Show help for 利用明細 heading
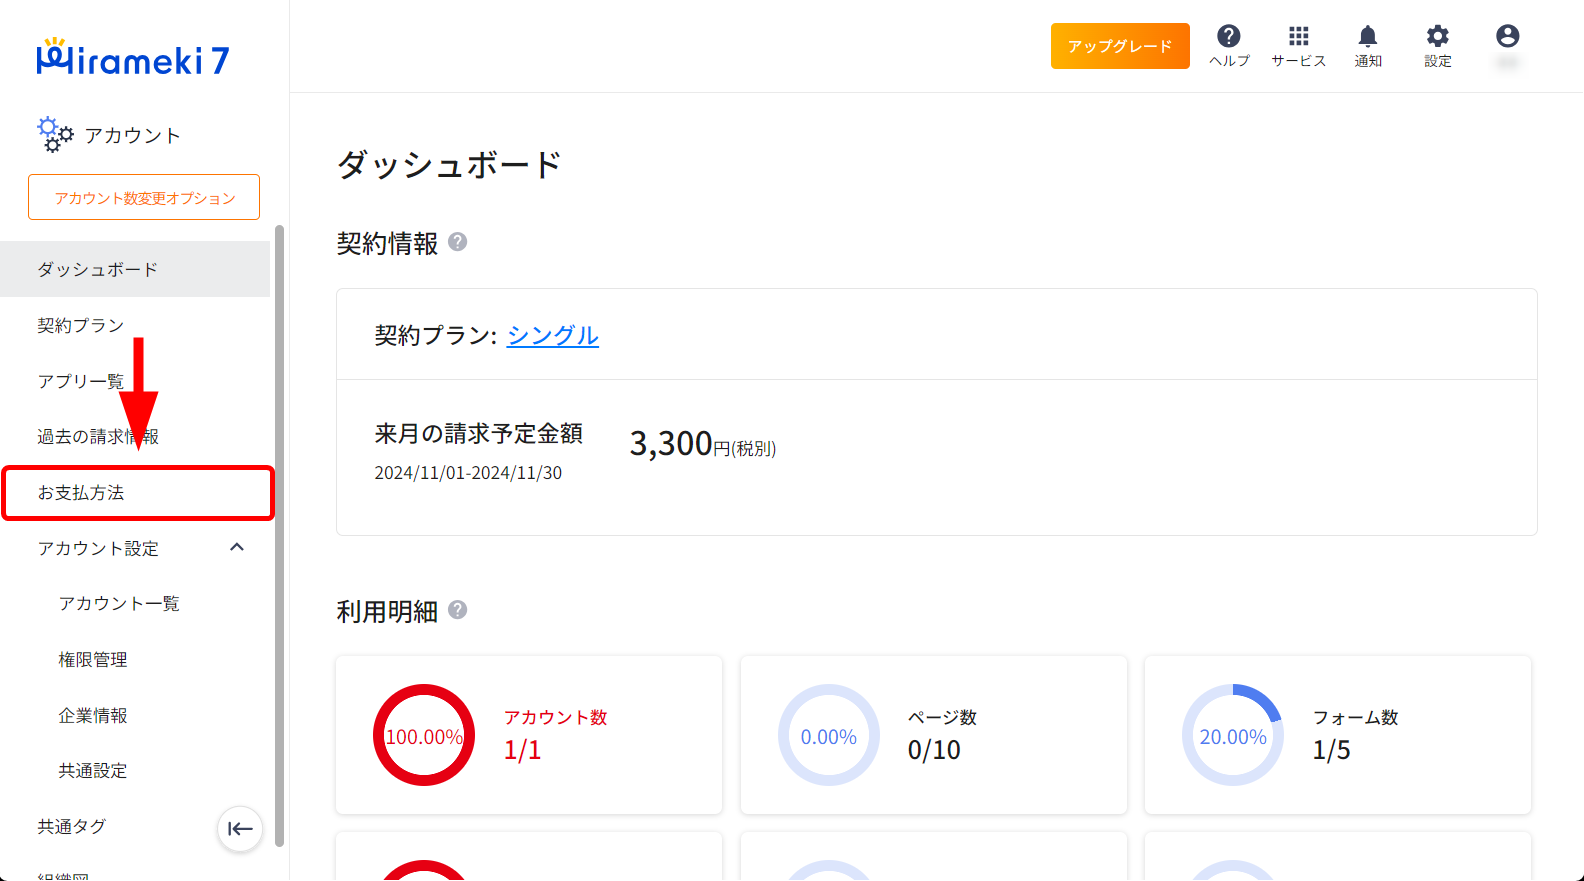Image resolution: width=1584 pixels, height=881 pixels. (457, 610)
